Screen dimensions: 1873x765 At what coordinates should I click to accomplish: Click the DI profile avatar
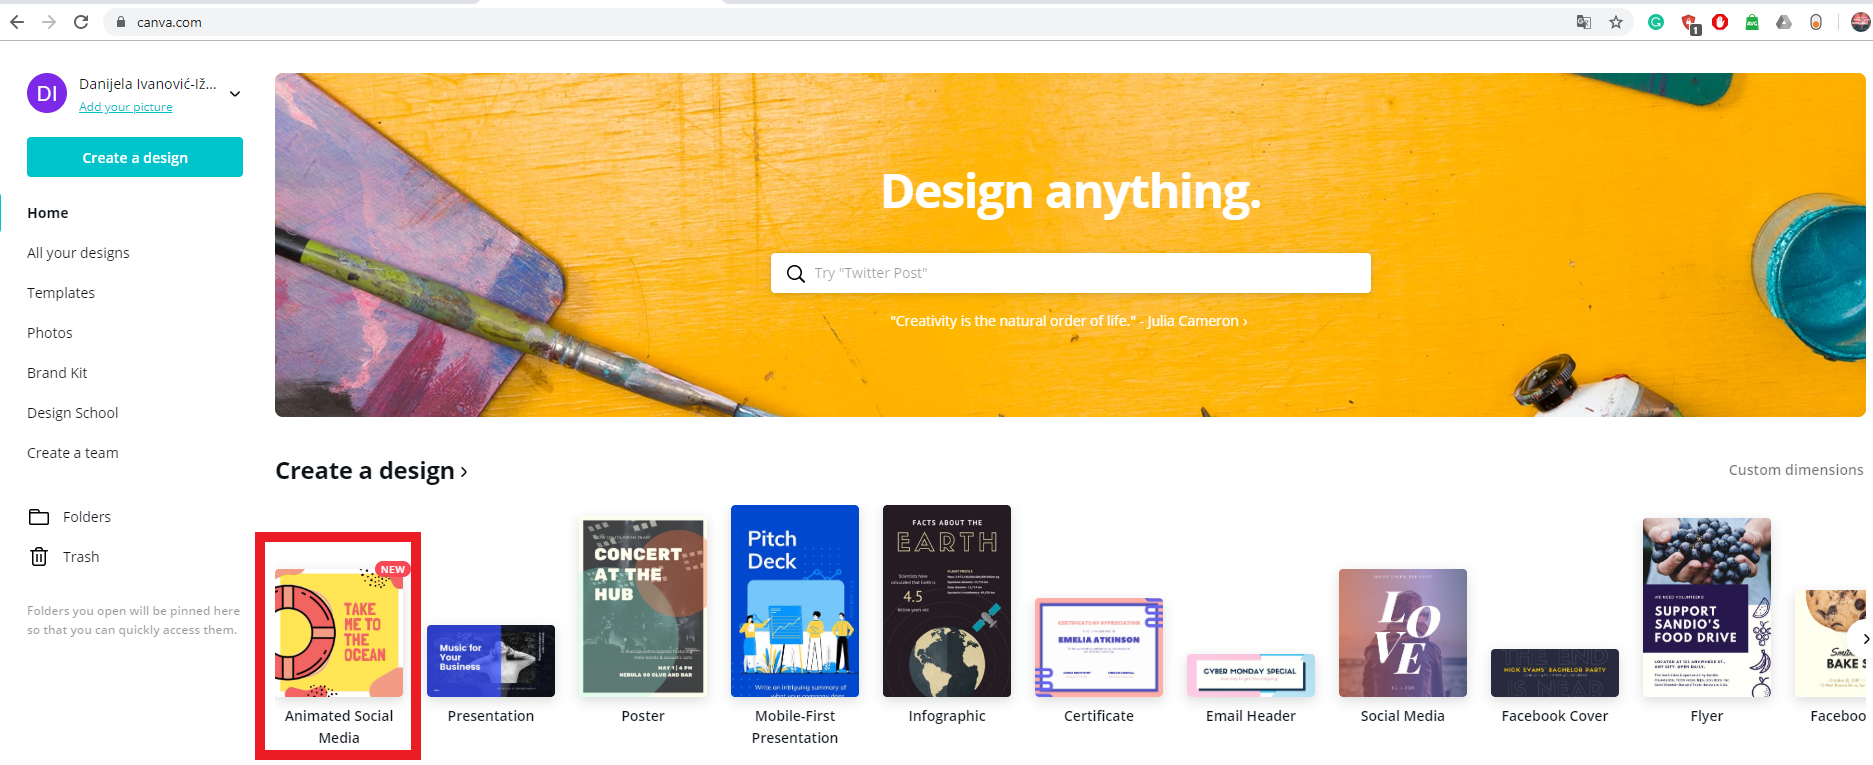tap(47, 93)
